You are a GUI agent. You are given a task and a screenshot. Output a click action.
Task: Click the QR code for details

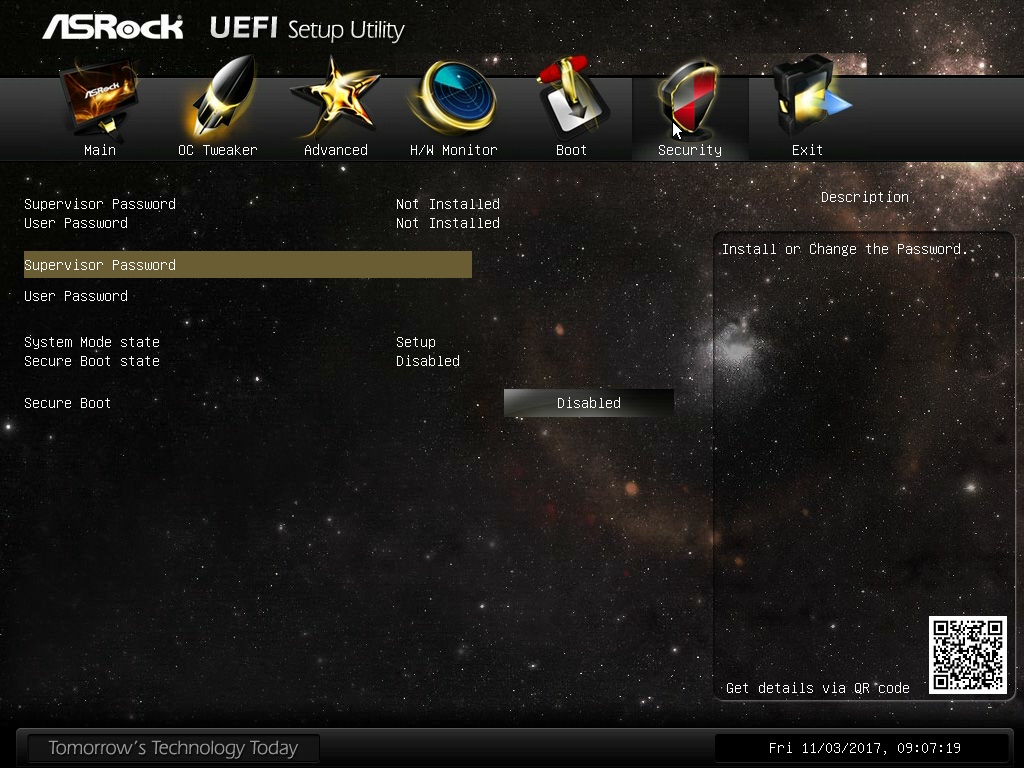(967, 655)
